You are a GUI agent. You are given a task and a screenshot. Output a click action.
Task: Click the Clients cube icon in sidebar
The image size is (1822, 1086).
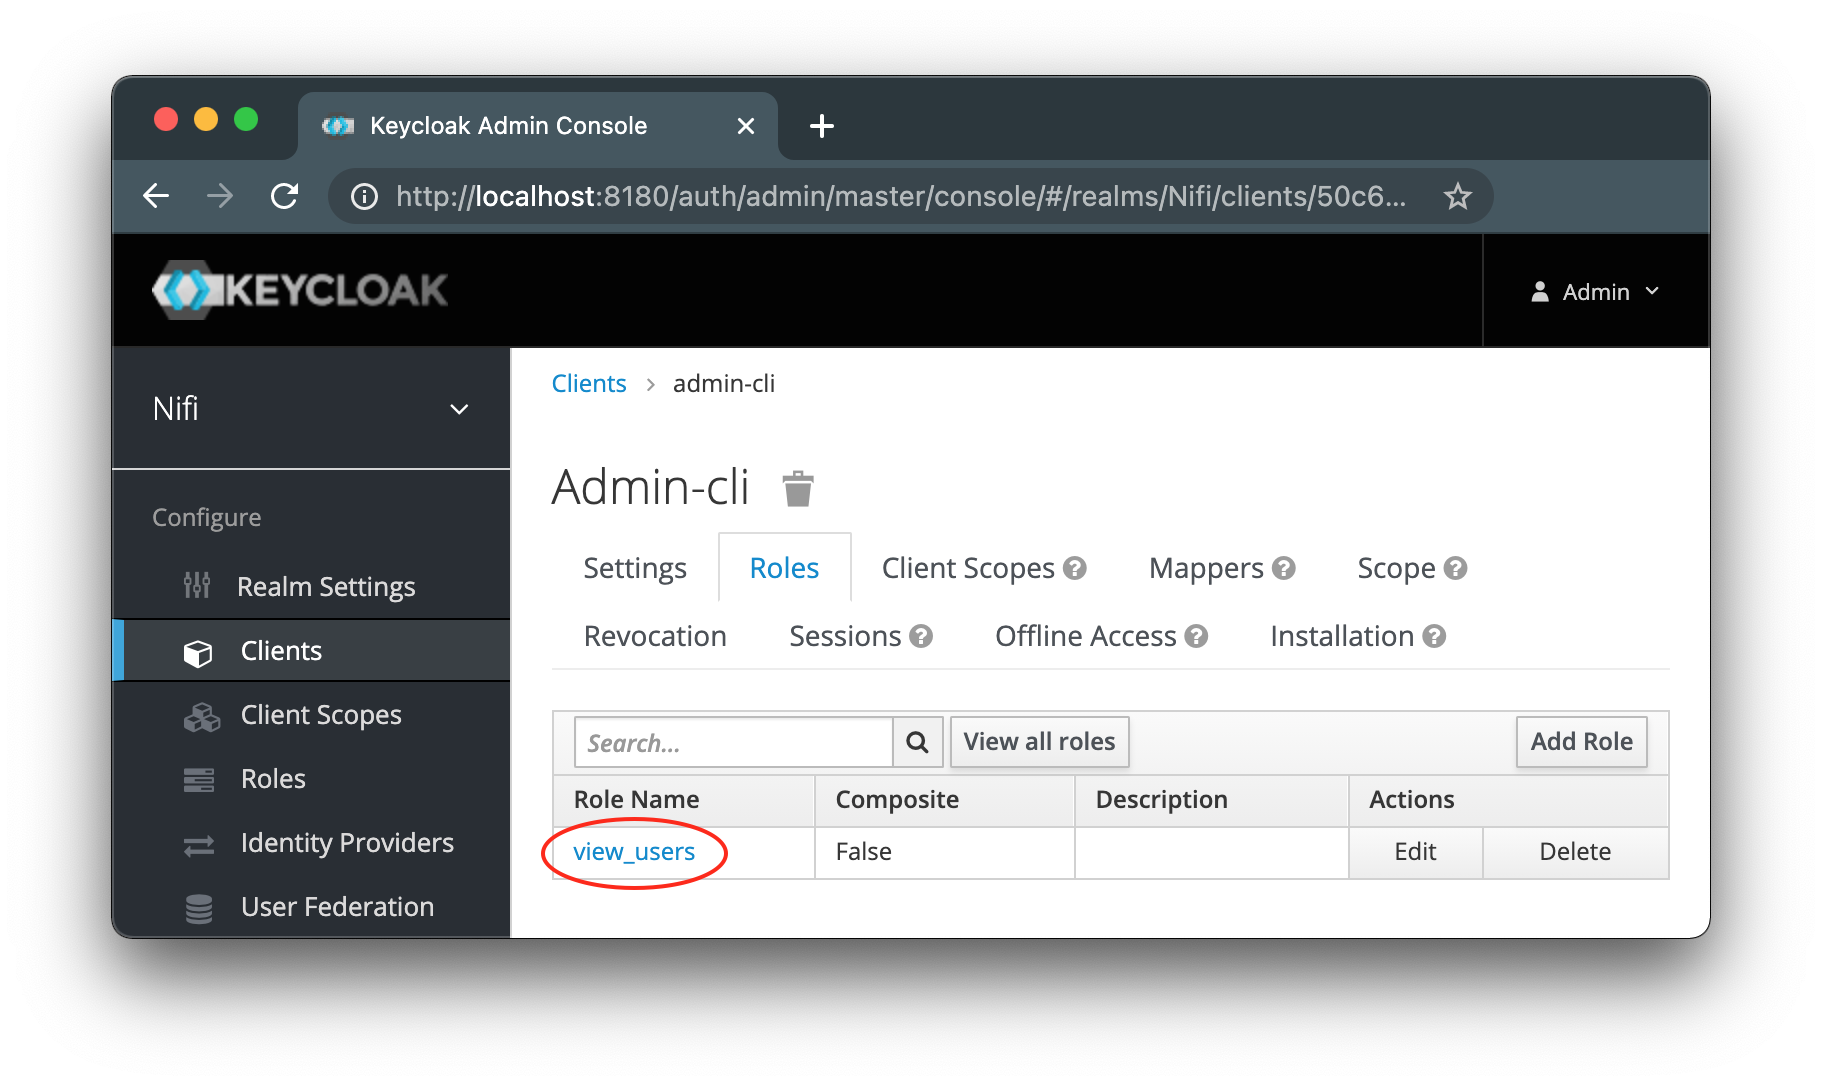click(x=198, y=652)
